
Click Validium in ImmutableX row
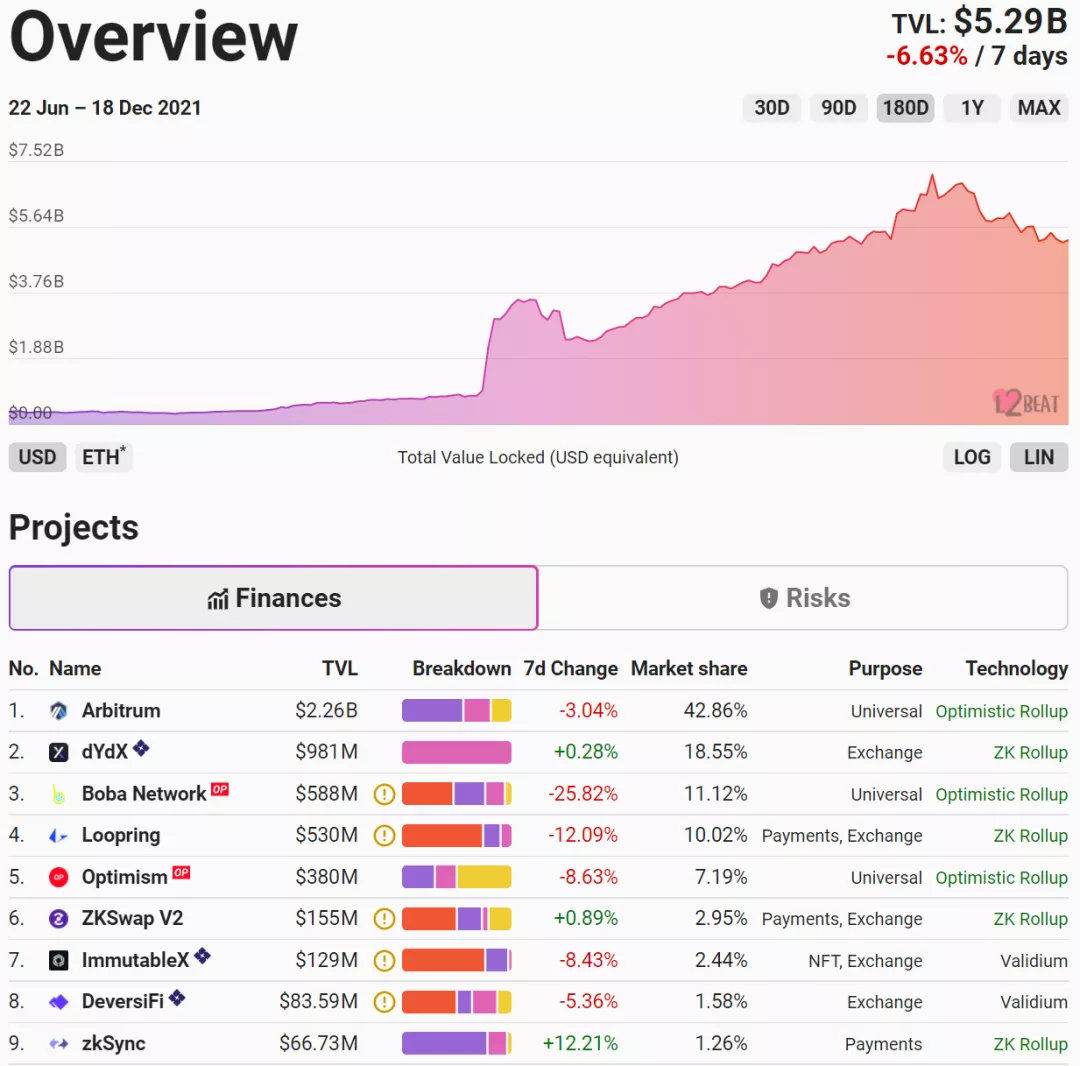[x=1034, y=961]
